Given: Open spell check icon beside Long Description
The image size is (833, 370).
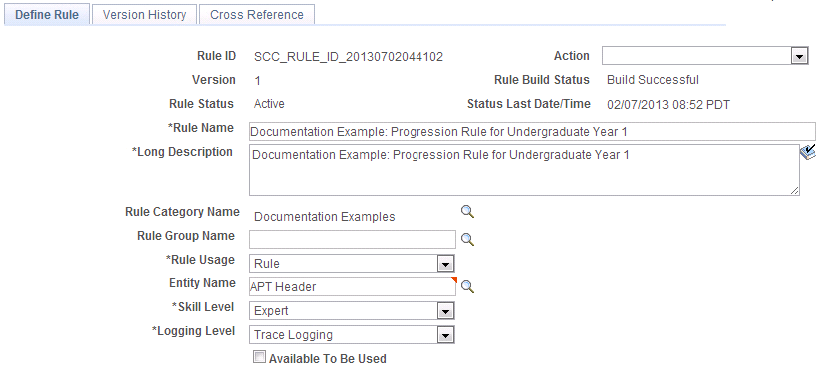Looking at the screenshot, I should [808, 153].
